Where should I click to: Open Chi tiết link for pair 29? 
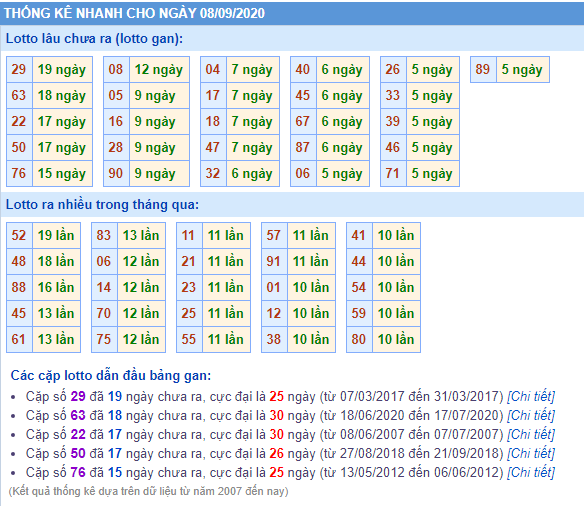(x=531, y=396)
